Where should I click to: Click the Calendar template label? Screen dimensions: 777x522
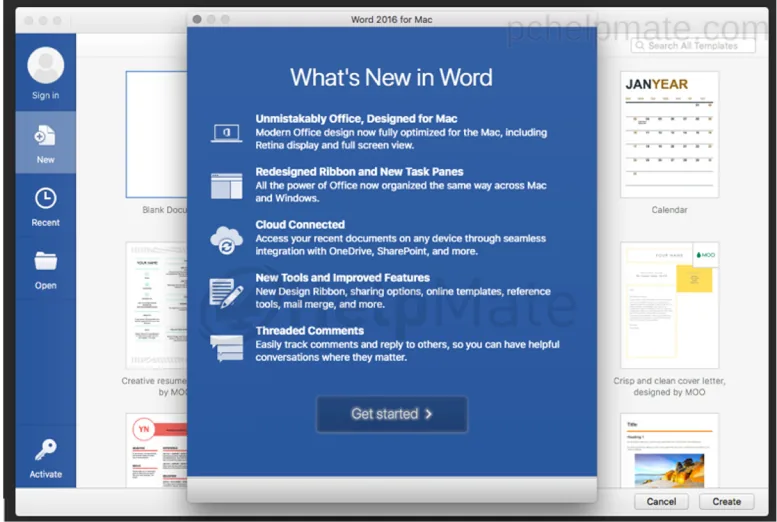coord(669,210)
